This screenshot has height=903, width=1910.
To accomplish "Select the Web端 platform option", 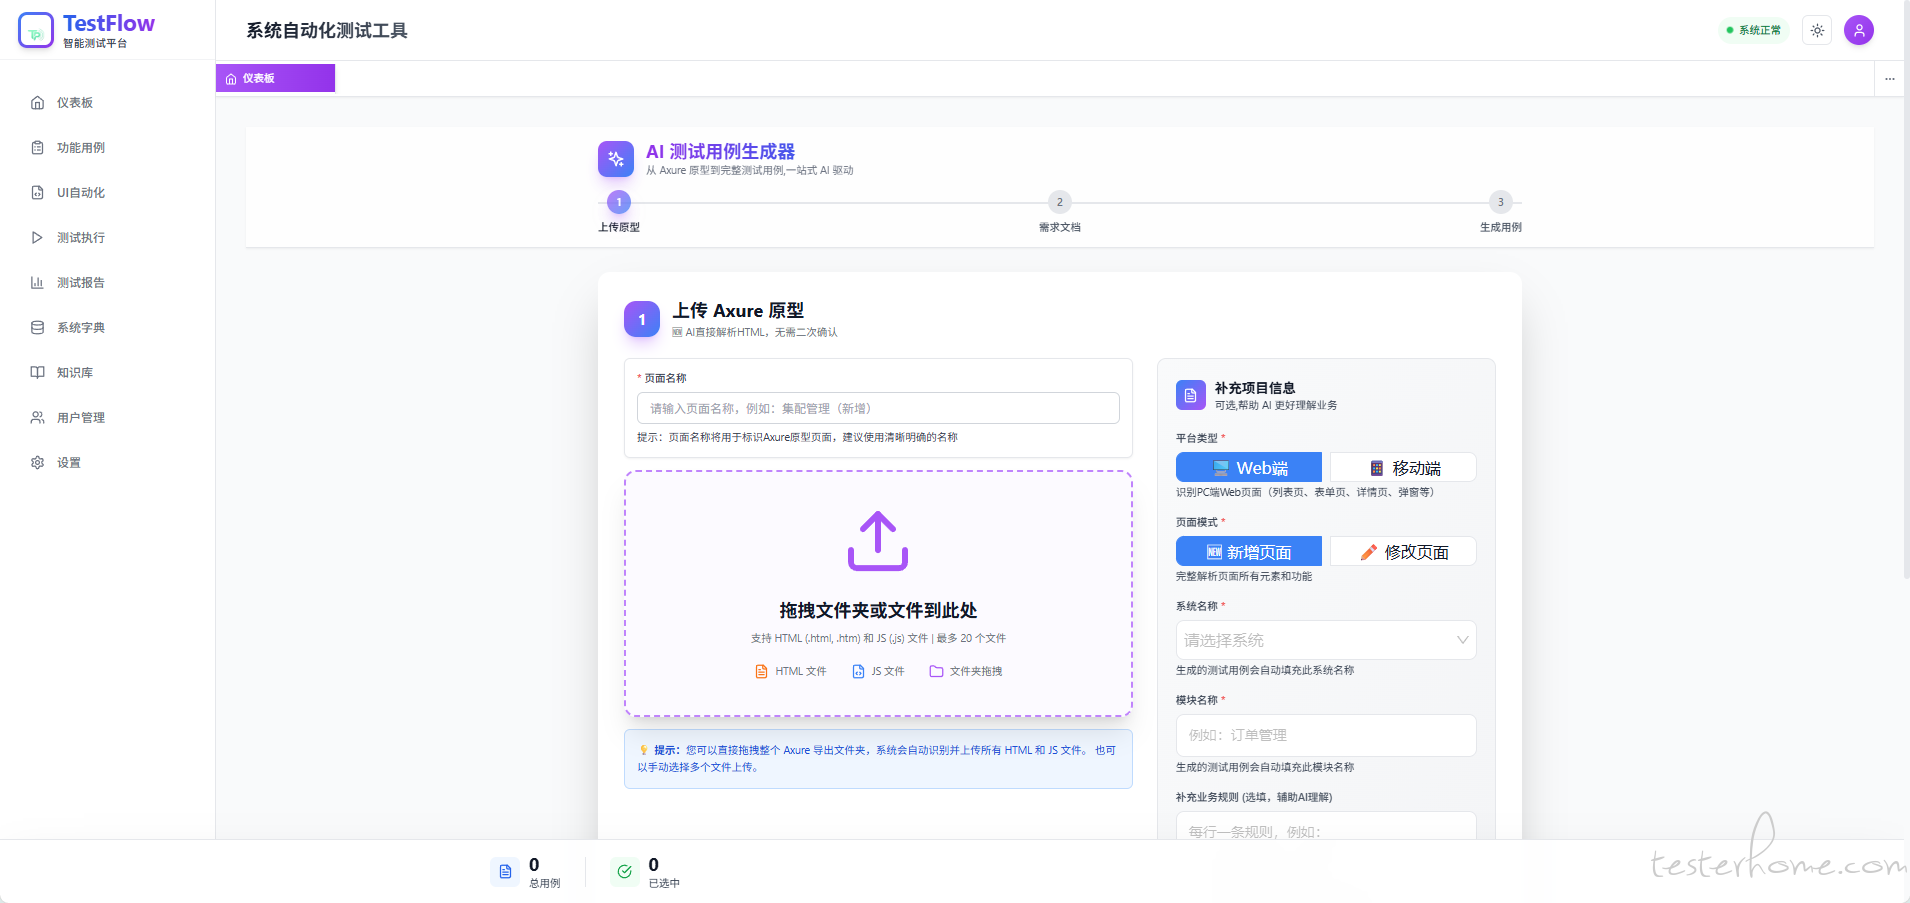I will [1248, 468].
